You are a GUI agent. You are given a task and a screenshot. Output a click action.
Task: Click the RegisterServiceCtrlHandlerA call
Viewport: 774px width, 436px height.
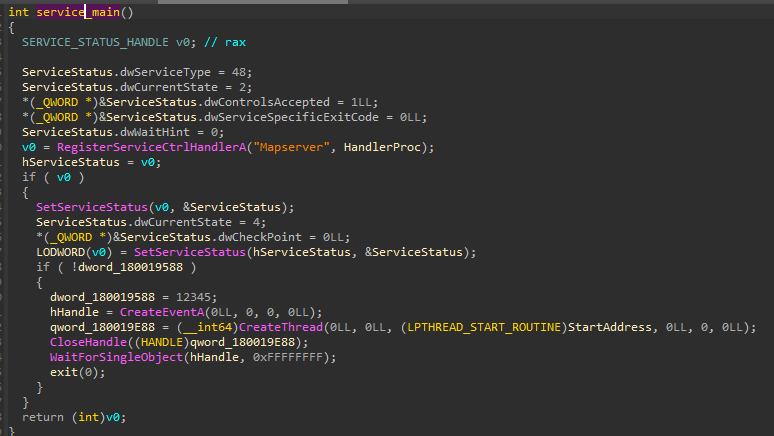152,147
